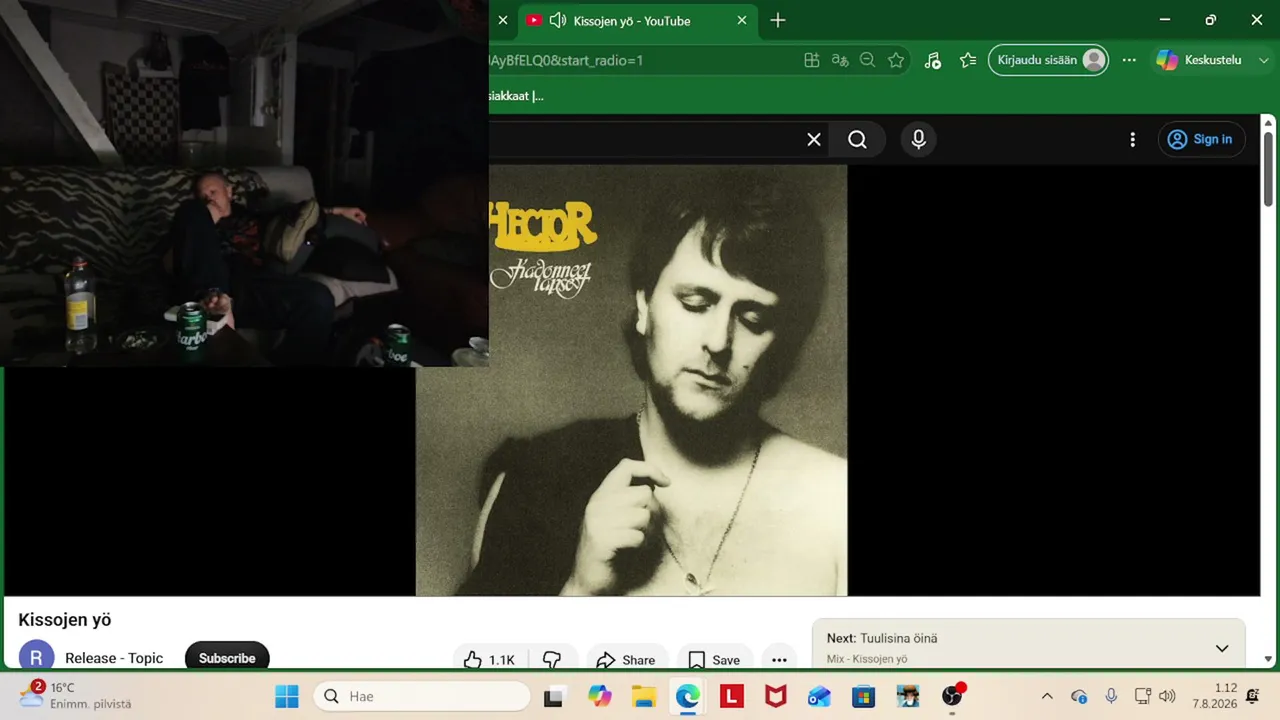Open YouTube settings three-dot menu
Screen dimensions: 1280x720
pos(1132,140)
